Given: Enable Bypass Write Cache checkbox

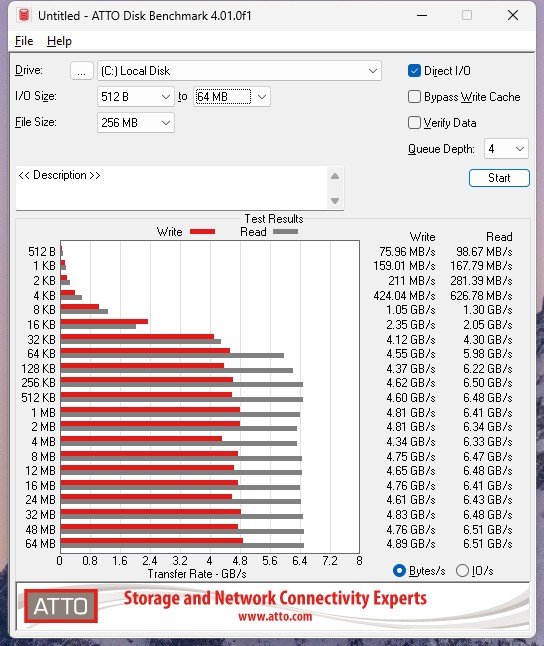Looking at the screenshot, I should point(414,97).
